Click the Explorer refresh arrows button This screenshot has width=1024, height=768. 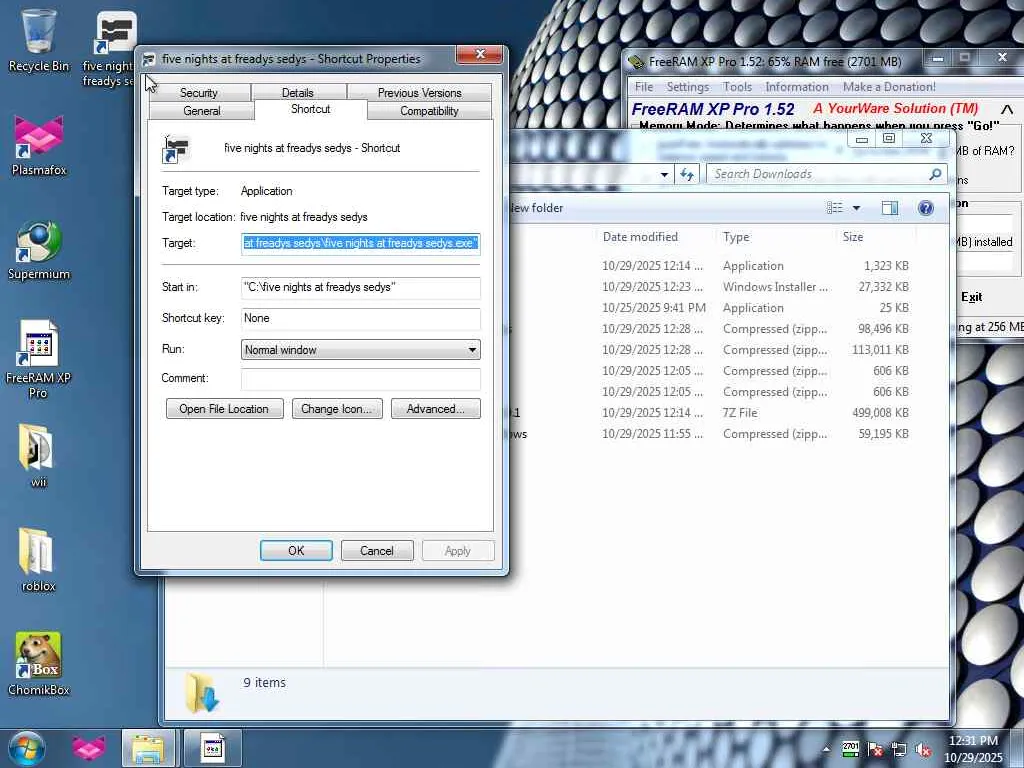(x=686, y=174)
